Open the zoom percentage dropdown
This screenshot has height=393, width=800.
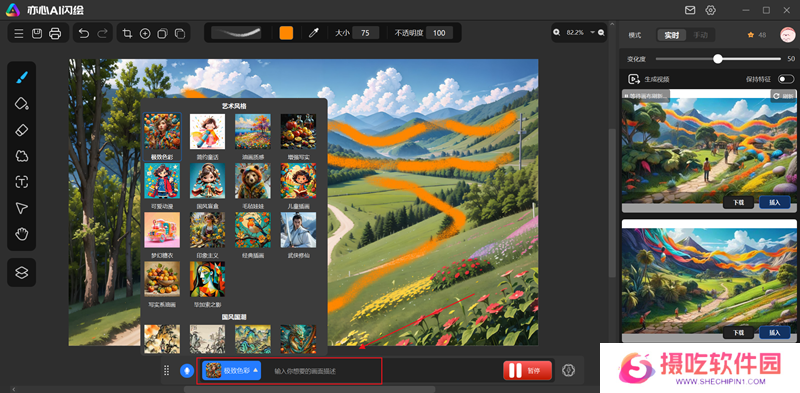point(593,32)
